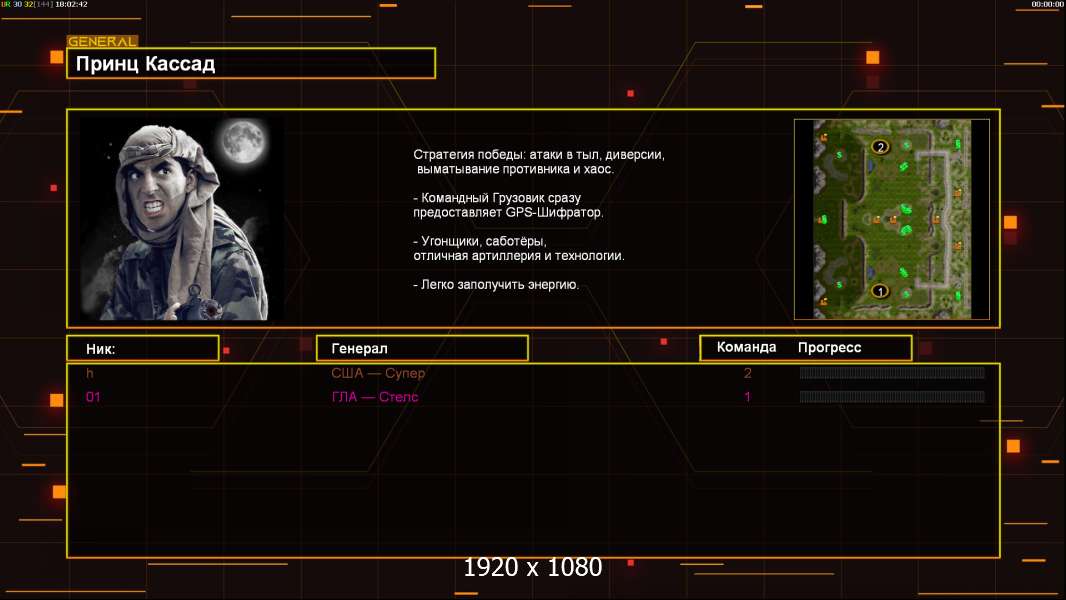Select the Генерал column header
Viewport: 1066px width, 600px height.
pos(422,348)
